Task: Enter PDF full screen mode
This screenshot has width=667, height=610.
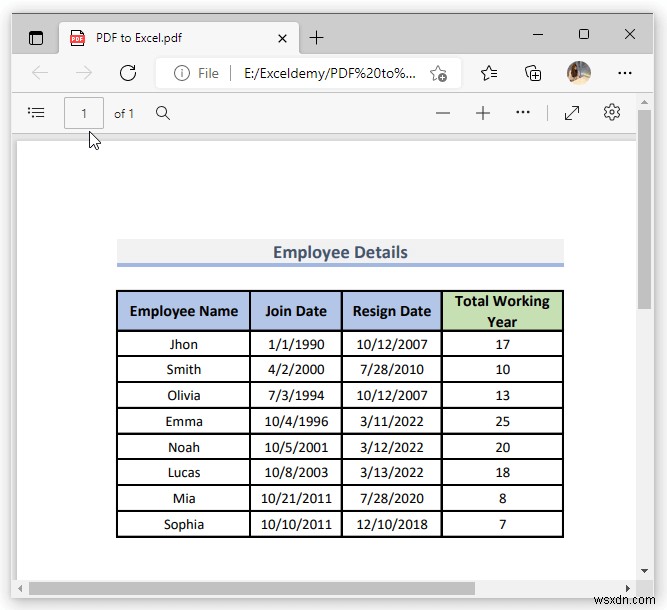Action: point(572,113)
